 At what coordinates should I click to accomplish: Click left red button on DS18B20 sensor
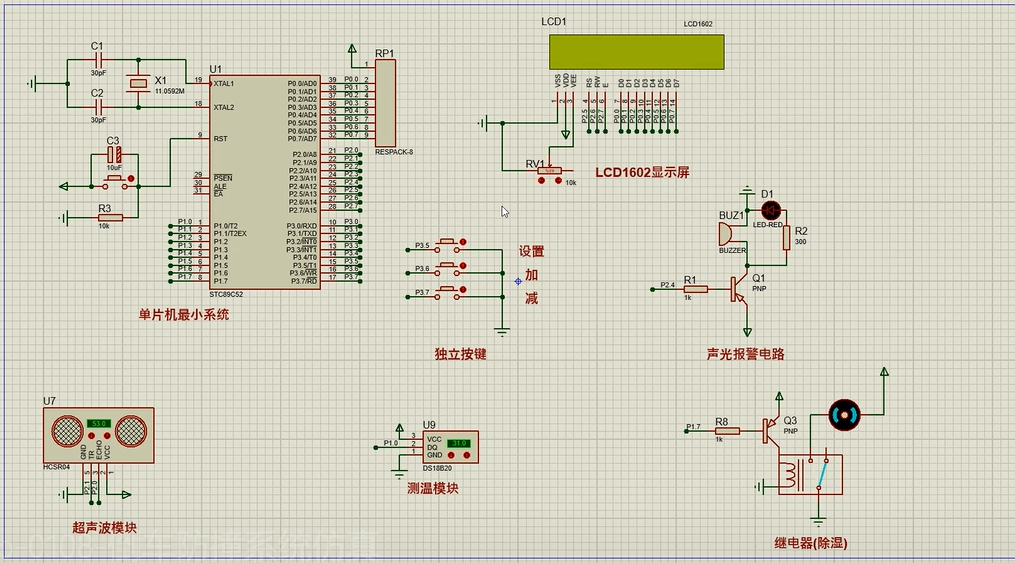coord(453,456)
